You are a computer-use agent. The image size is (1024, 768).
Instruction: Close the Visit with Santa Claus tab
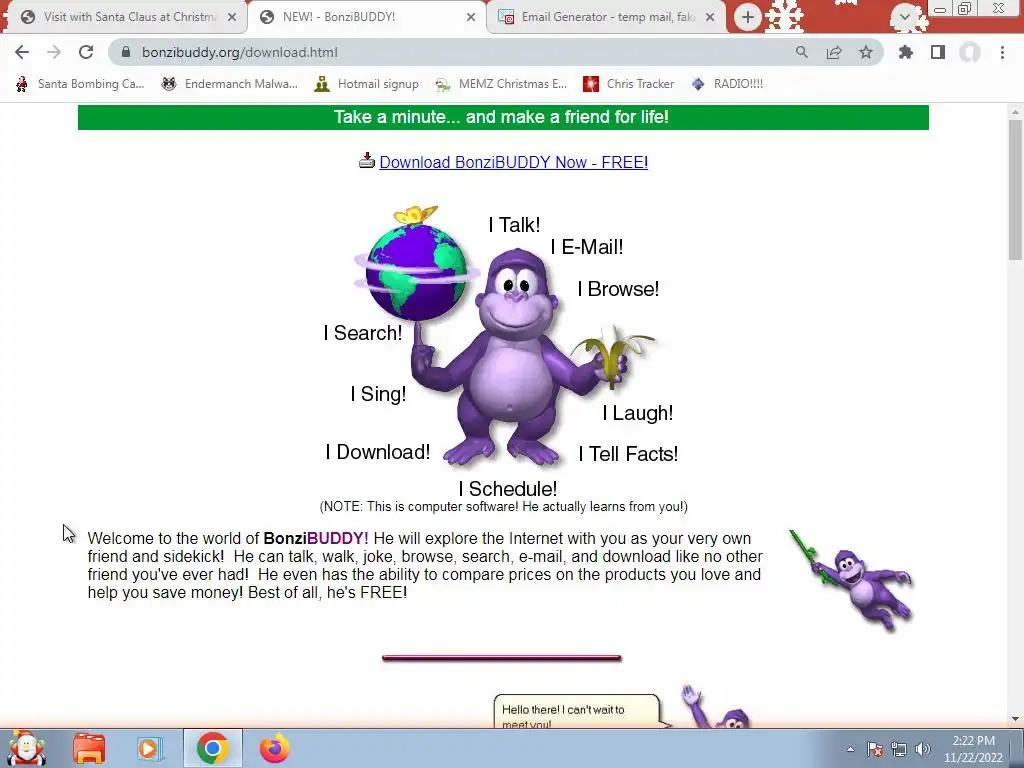(x=232, y=17)
